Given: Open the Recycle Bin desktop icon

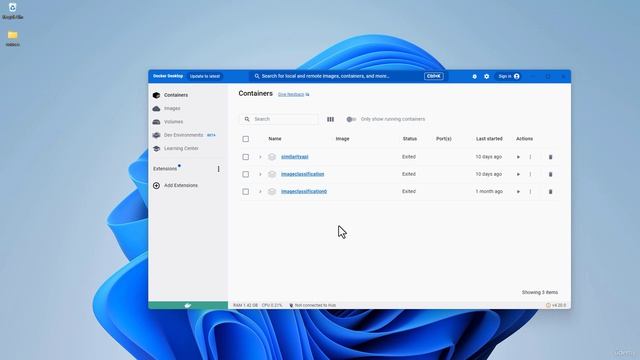Looking at the screenshot, I should (13, 11).
